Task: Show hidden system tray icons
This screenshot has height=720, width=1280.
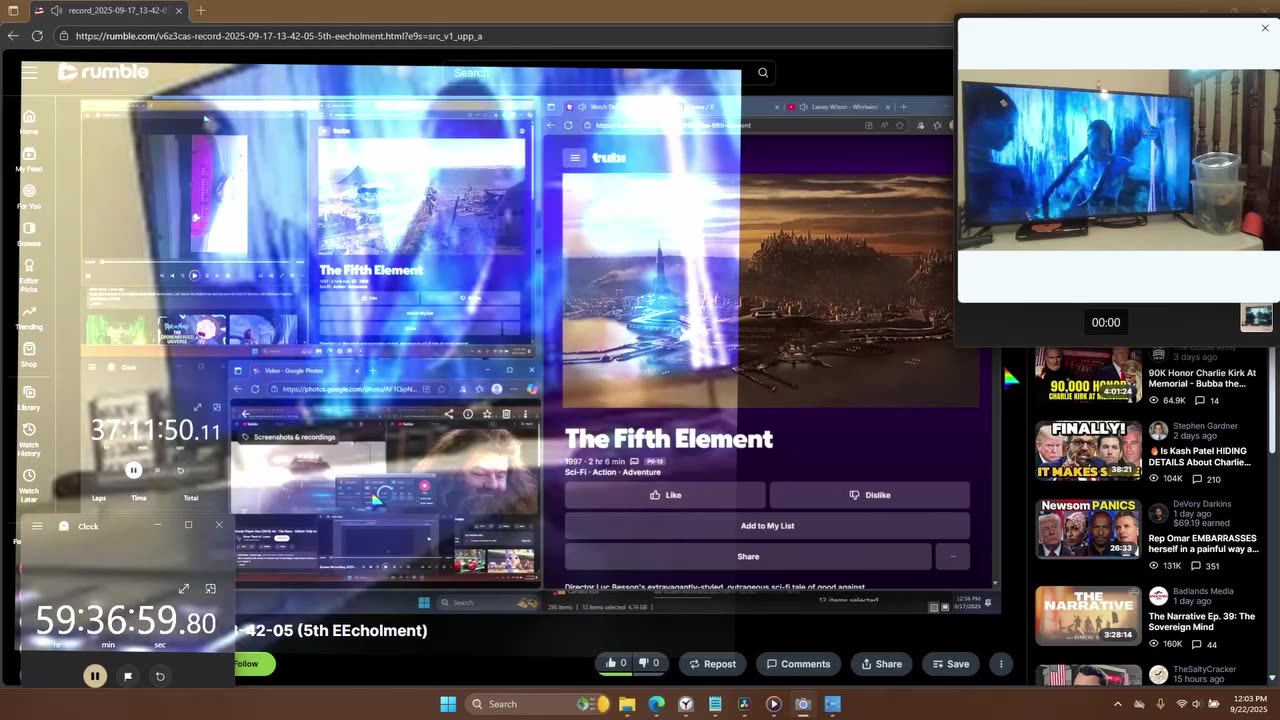Action: 1118,704
